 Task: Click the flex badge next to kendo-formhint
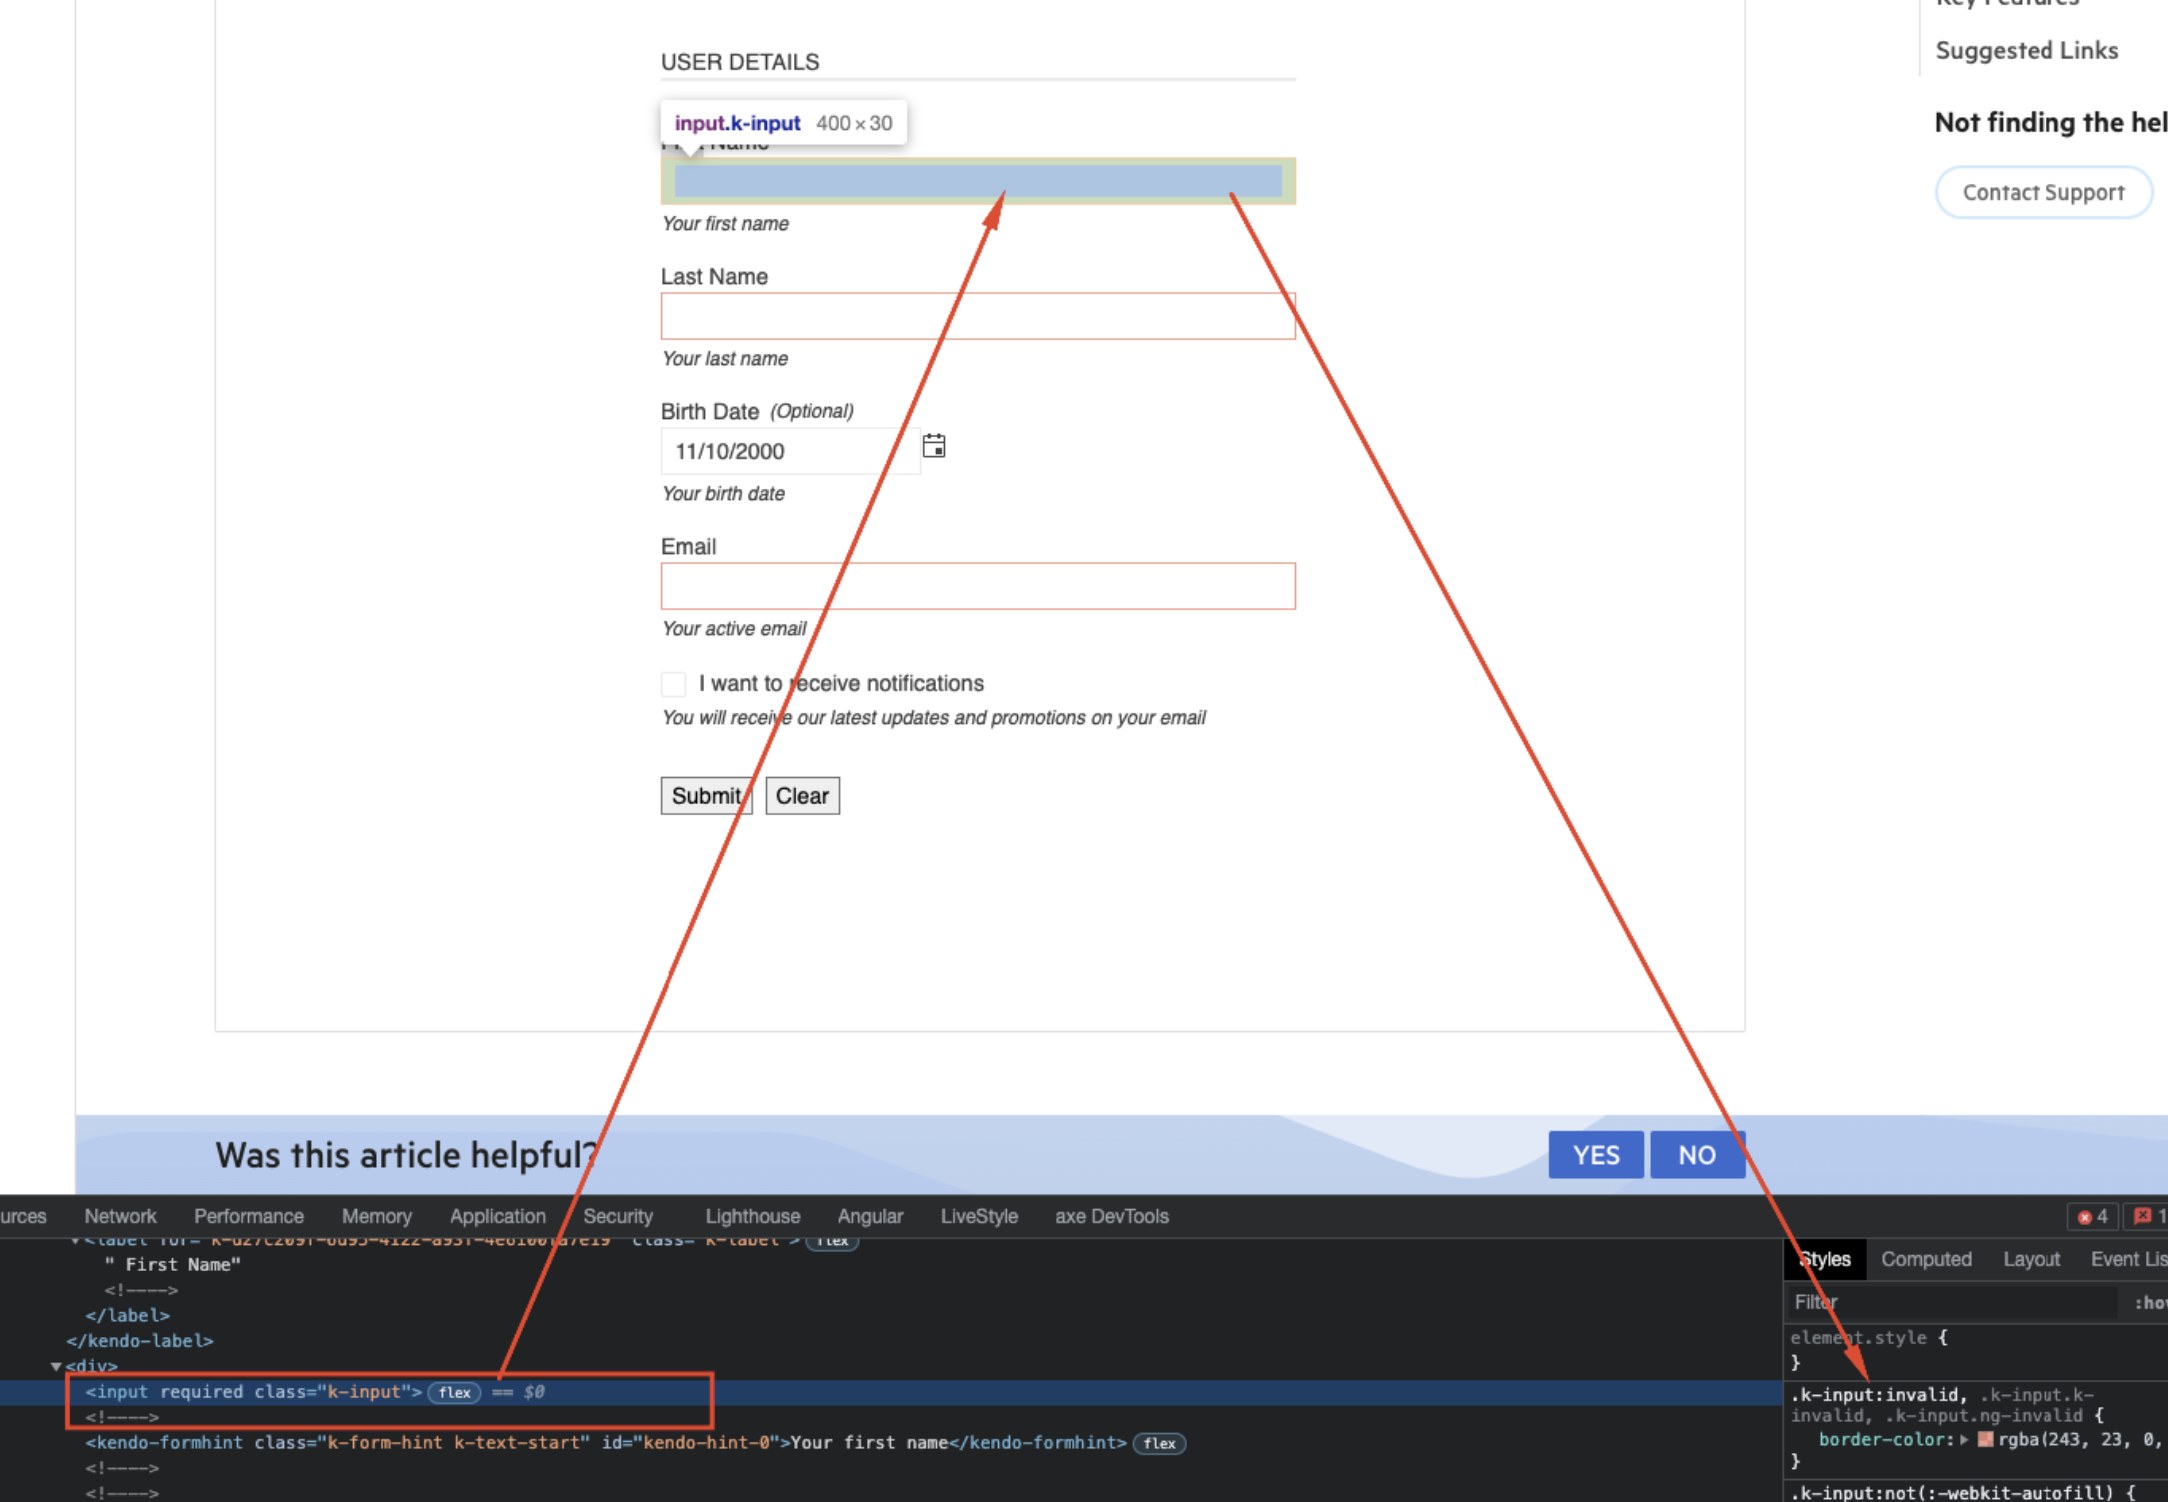[x=1159, y=1443]
